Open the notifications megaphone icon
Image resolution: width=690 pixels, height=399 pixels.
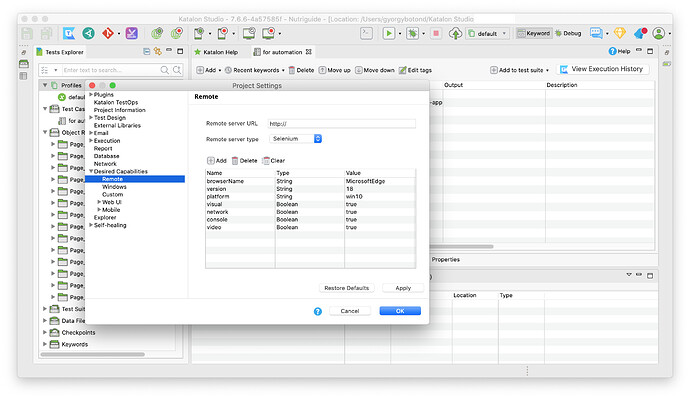pos(640,33)
